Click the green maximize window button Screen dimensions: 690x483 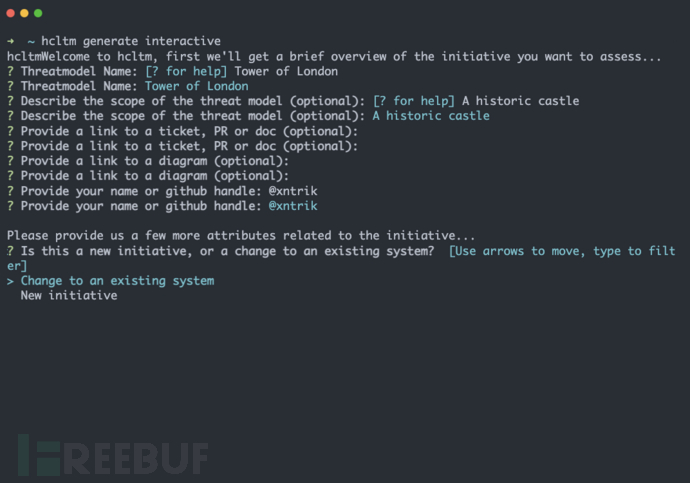tap(38, 13)
